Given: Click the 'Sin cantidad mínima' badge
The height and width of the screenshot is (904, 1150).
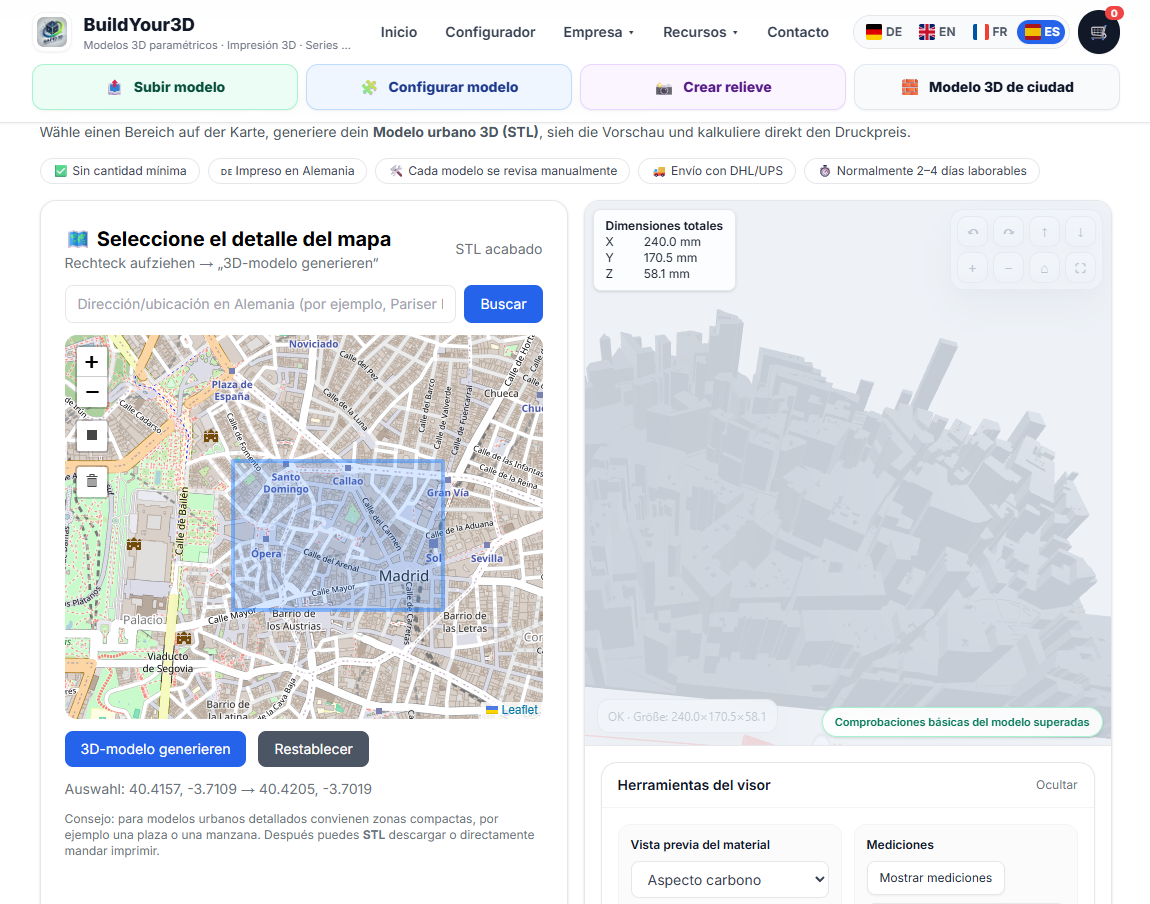Looking at the screenshot, I should [x=120, y=171].
